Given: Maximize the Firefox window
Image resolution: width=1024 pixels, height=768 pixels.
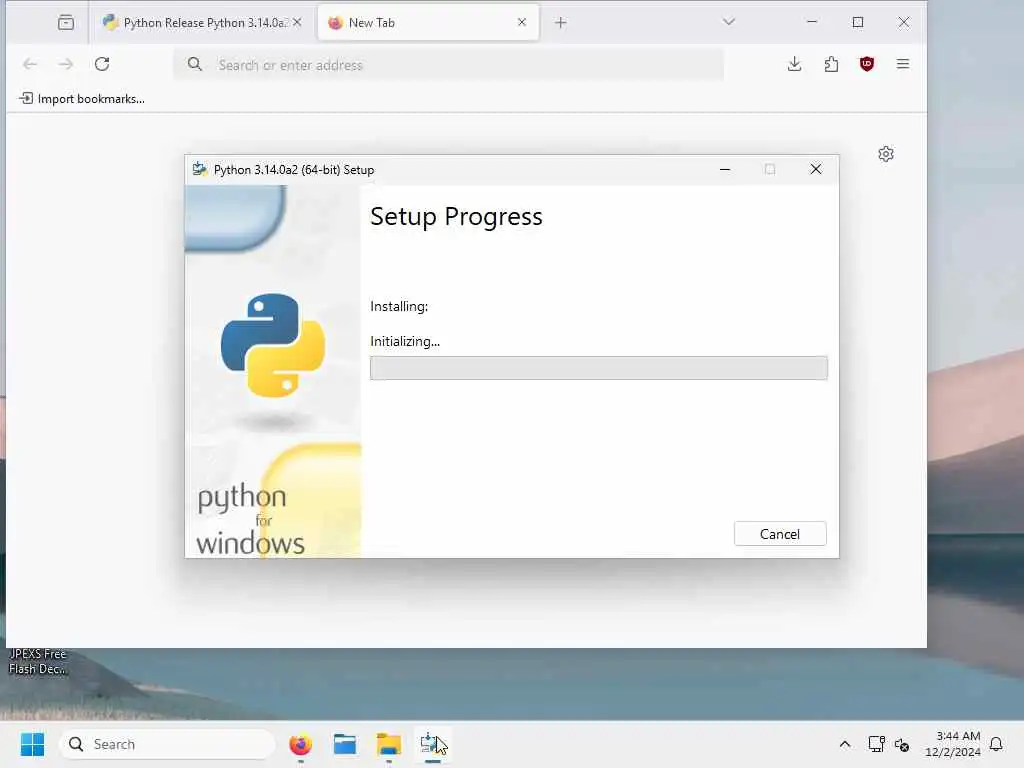Looking at the screenshot, I should pyautogui.click(x=858, y=22).
